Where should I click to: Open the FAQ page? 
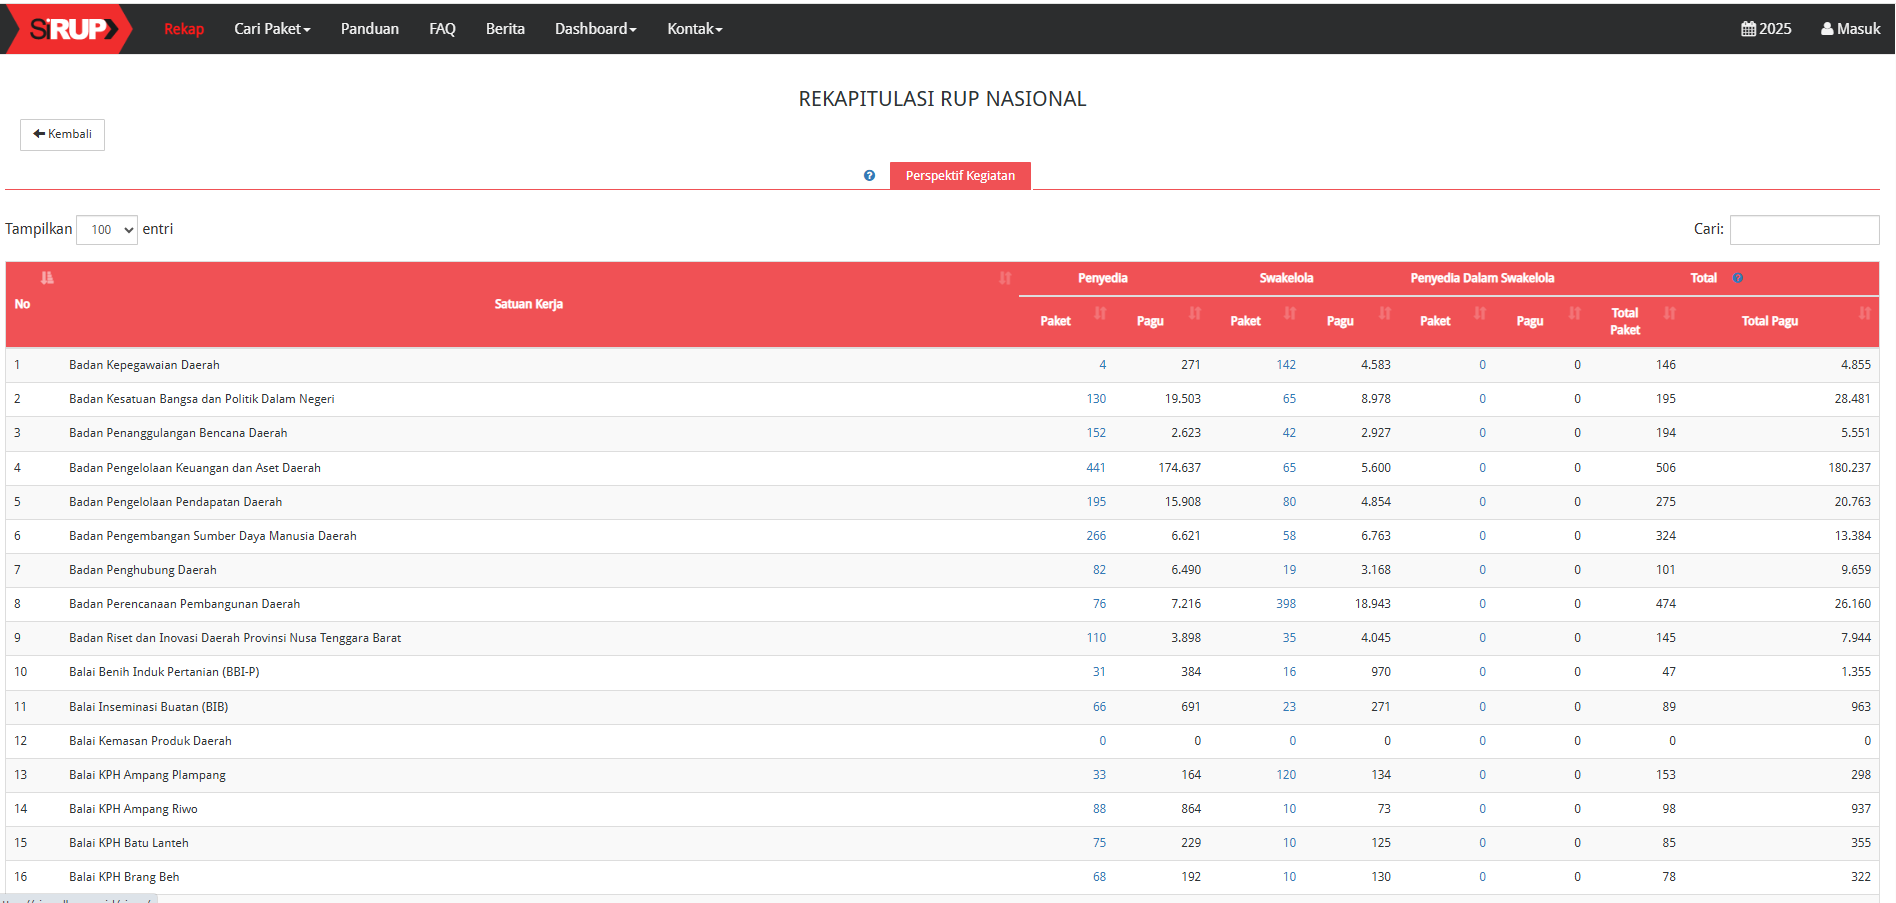pyautogui.click(x=442, y=29)
